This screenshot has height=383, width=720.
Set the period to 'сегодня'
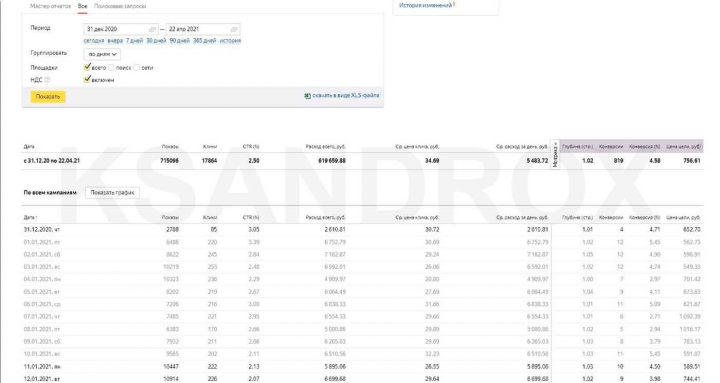(x=94, y=41)
